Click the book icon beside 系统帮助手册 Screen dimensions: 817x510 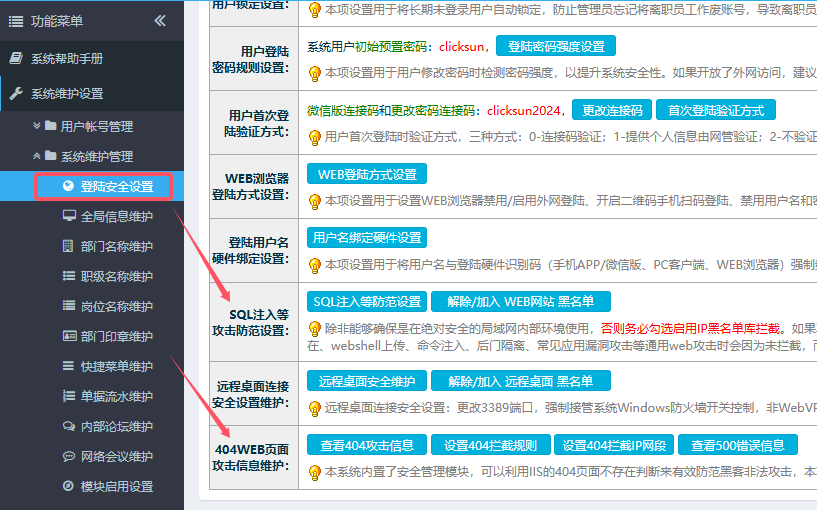click(x=15, y=59)
